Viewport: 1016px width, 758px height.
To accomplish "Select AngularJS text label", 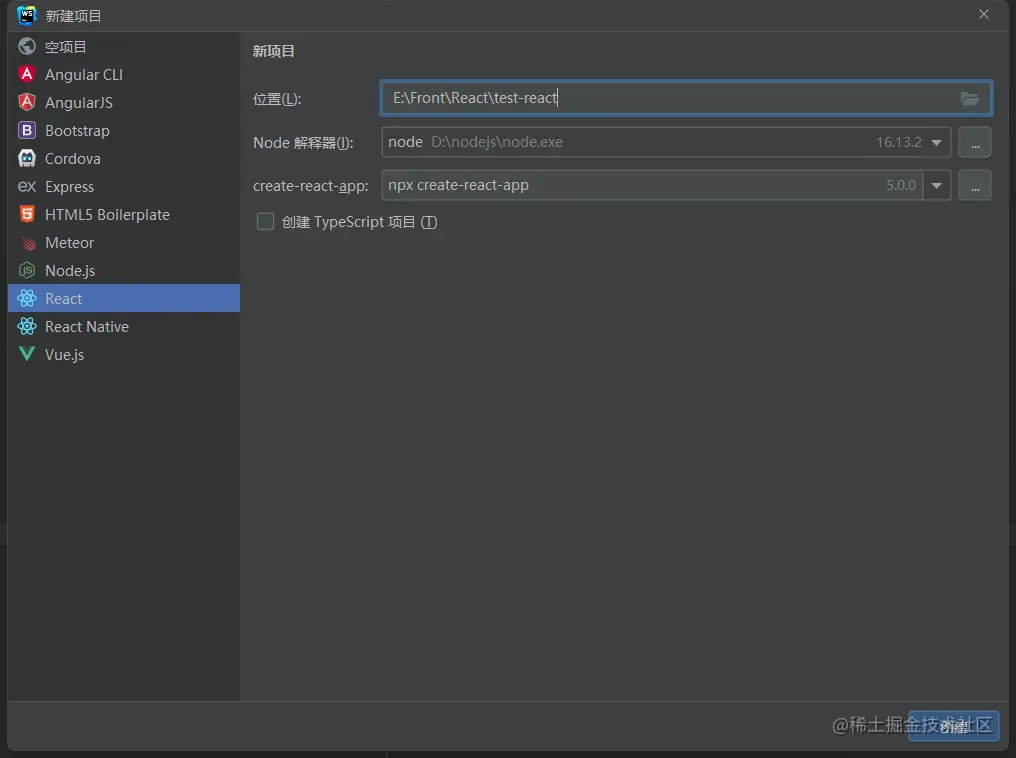I will 78,102.
